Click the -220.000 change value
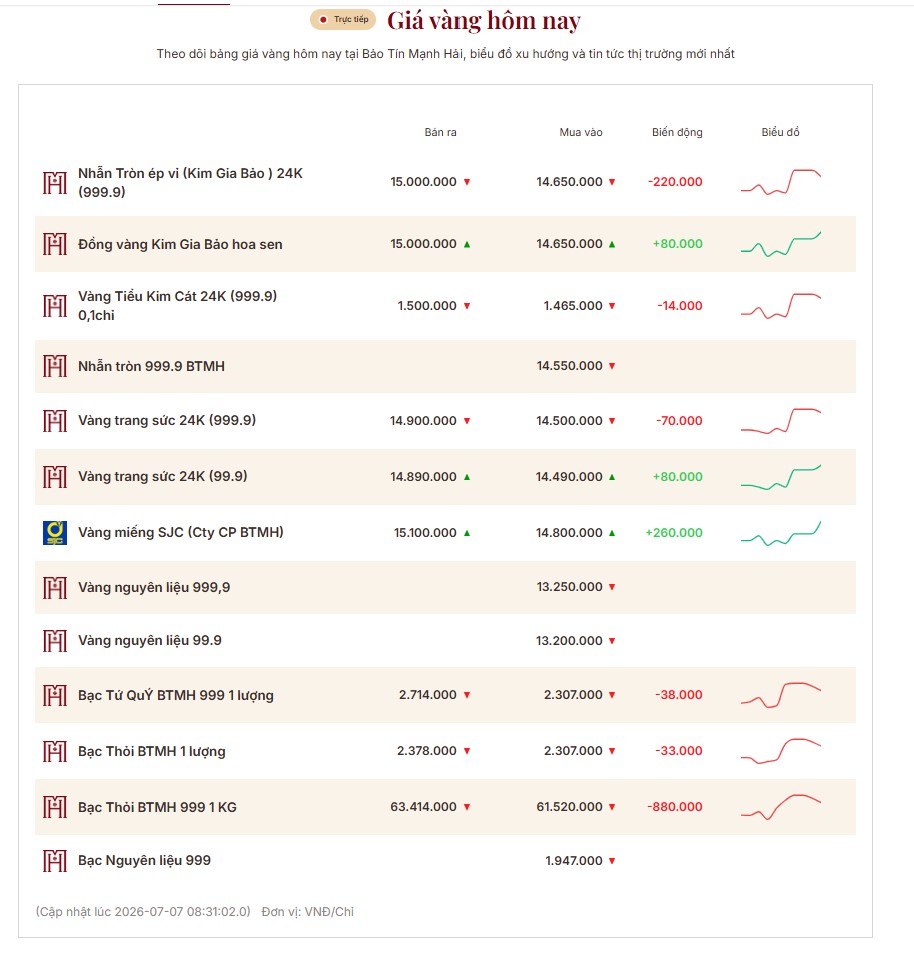This screenshot has height=968, width=914. (x=675, y=182)
